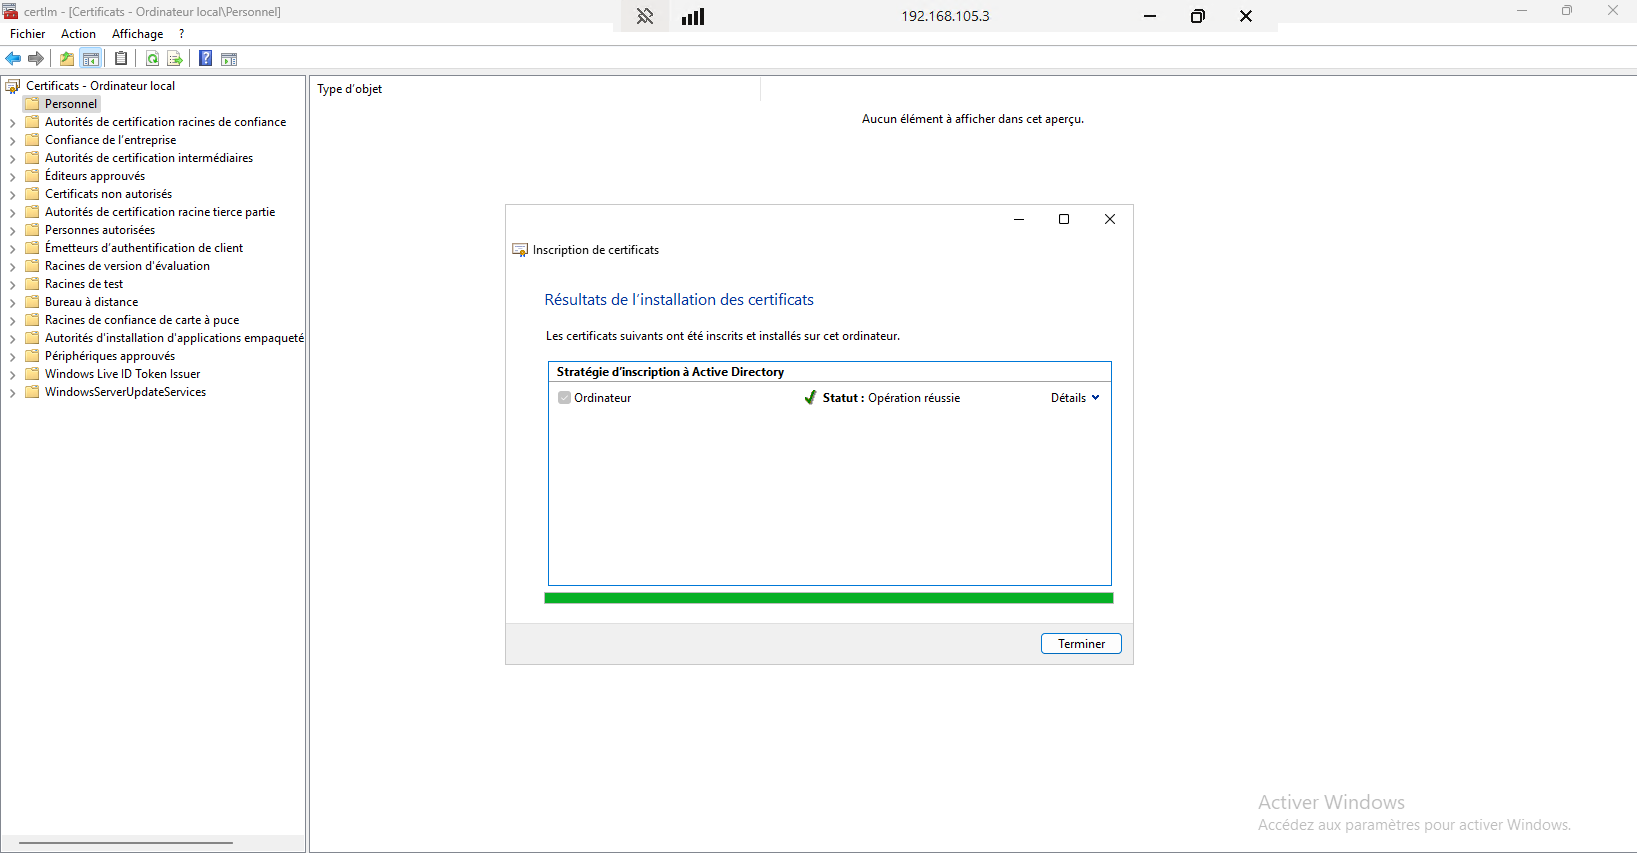Expand the Détails dropdown arrow
The height and width of the screenshot is (853, 1637).
click(x=1095, y=398)
